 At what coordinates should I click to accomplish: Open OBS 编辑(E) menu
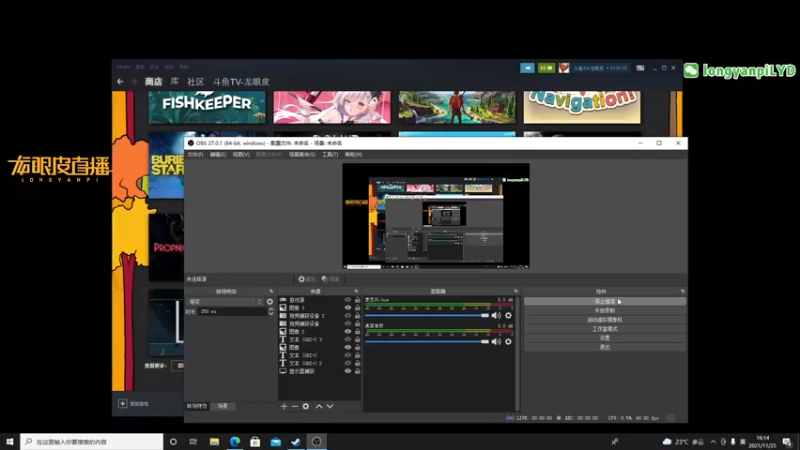[218, 155]
